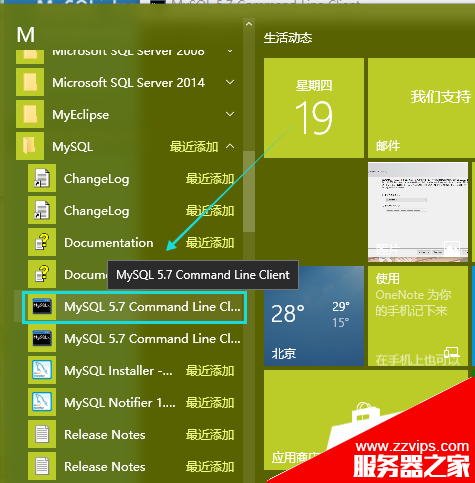Click the MyEclipse folder icon
Image resolution: width=475 pixels, height=483 pixels.
[x=30, y=114]
